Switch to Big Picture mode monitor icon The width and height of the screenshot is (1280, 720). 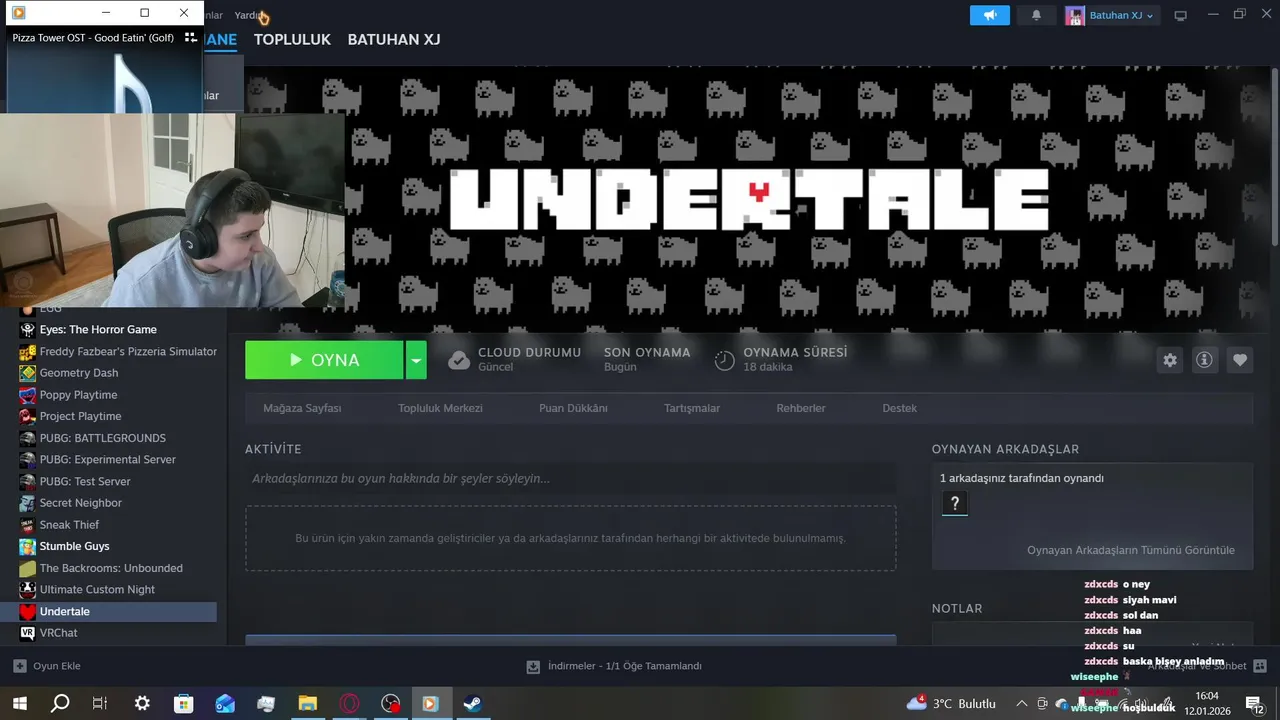coord(1180,15)
